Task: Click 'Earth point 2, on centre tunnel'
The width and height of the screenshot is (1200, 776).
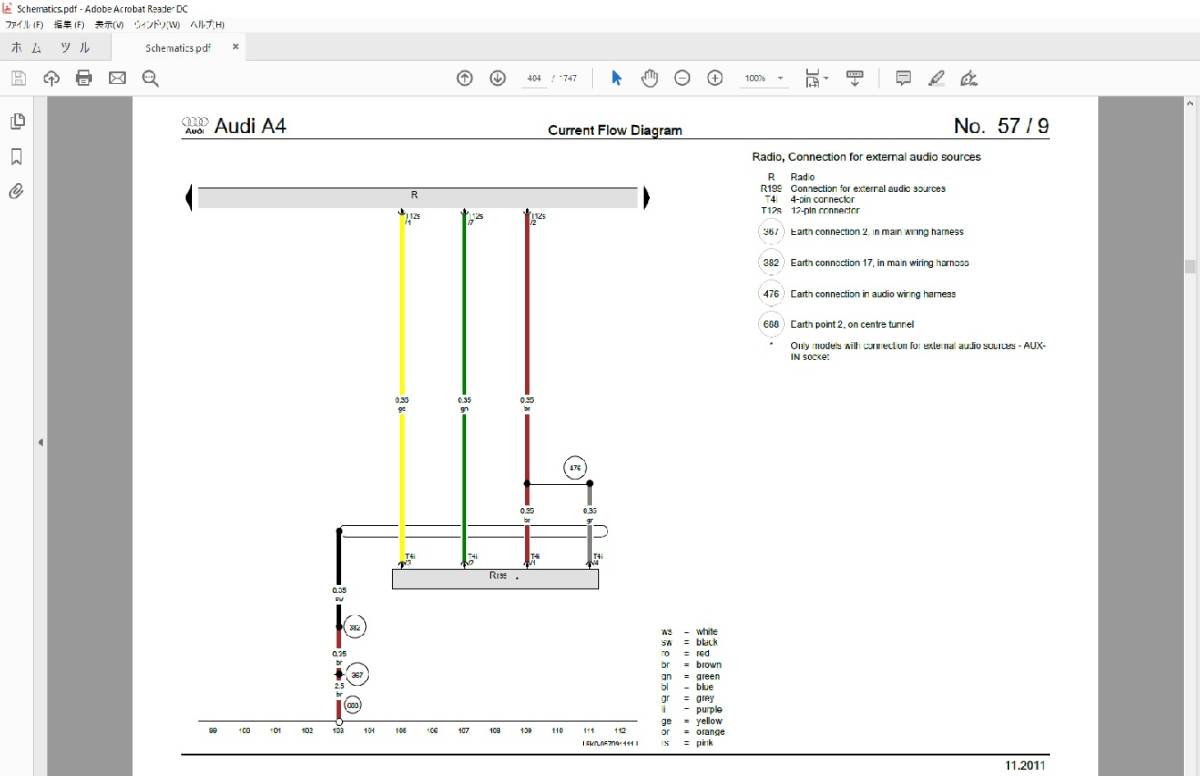Action: [x=852, y=324]
